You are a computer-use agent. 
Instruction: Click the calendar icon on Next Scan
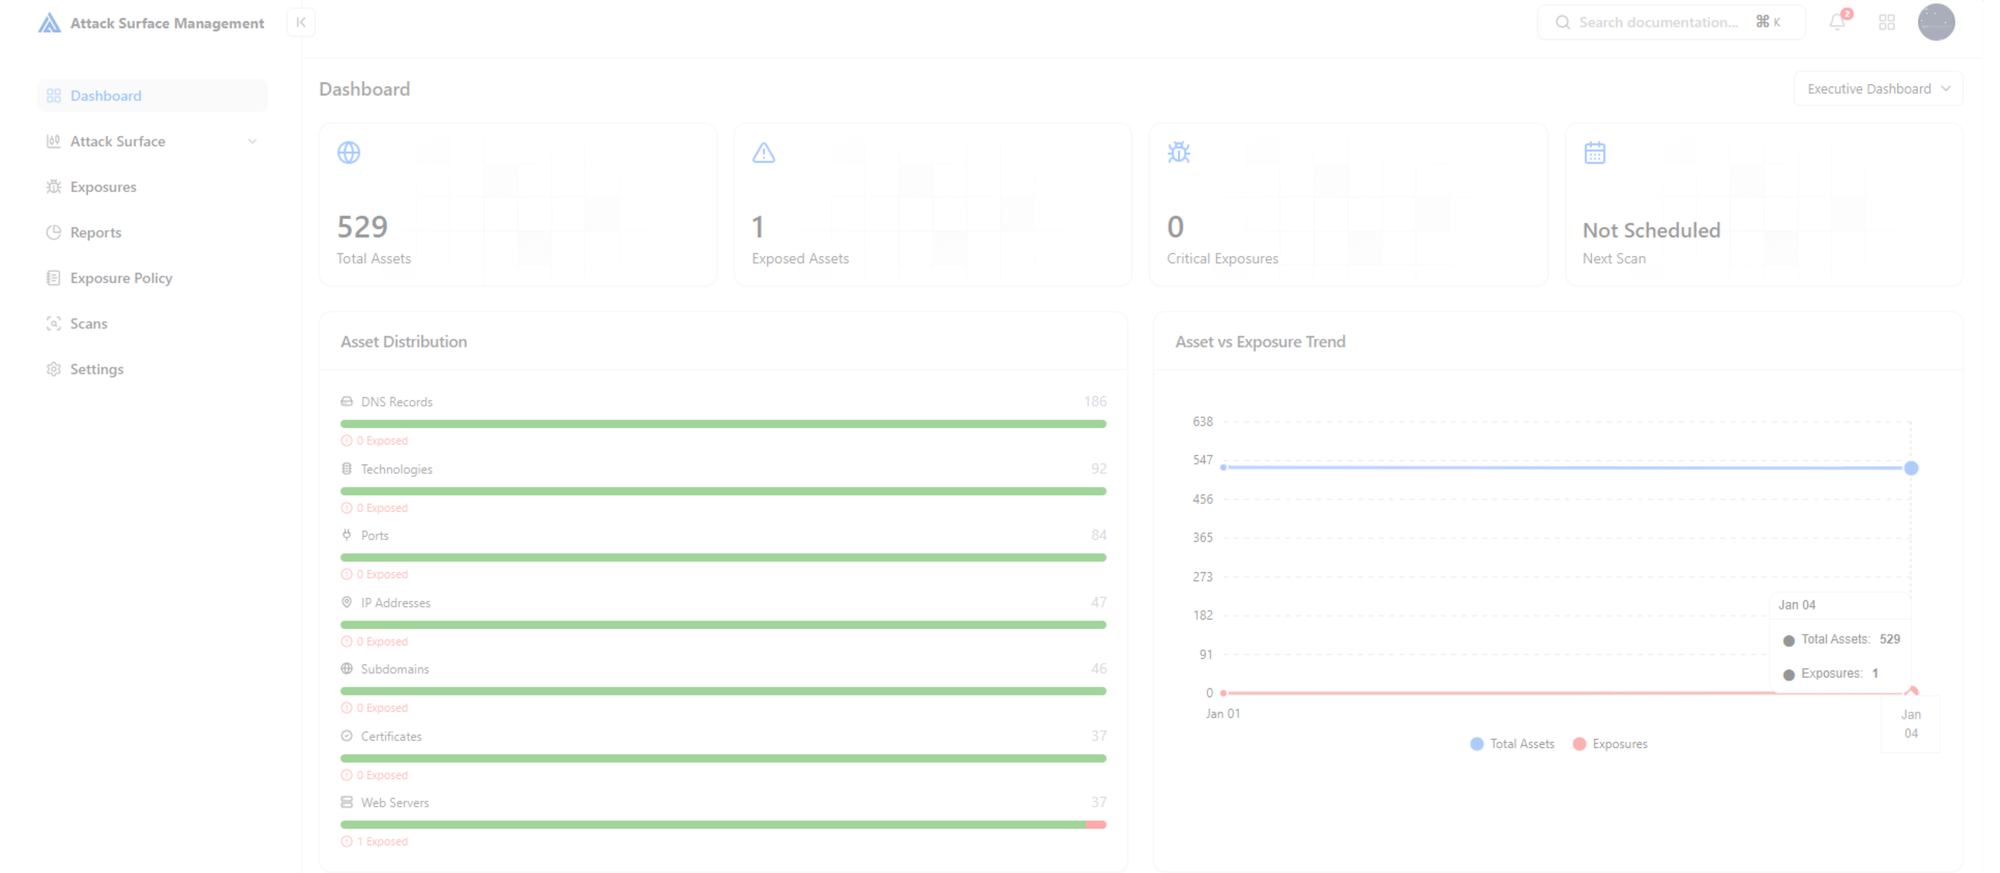[x=1595, y=153]
